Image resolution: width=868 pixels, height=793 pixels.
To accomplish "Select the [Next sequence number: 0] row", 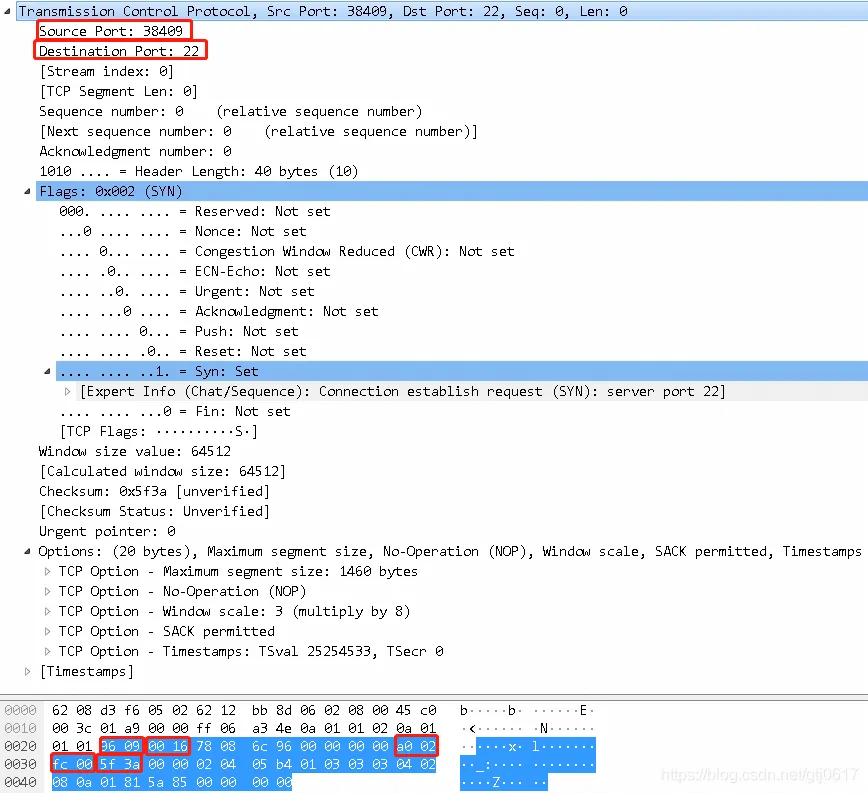I will [258, 131].
